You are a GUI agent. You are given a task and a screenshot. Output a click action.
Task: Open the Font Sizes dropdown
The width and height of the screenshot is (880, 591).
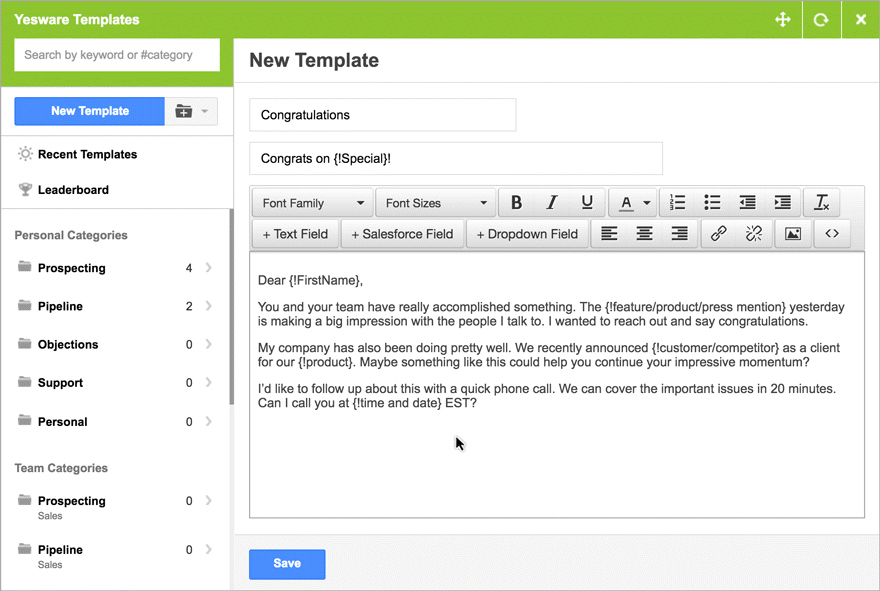tap(436, 203)
